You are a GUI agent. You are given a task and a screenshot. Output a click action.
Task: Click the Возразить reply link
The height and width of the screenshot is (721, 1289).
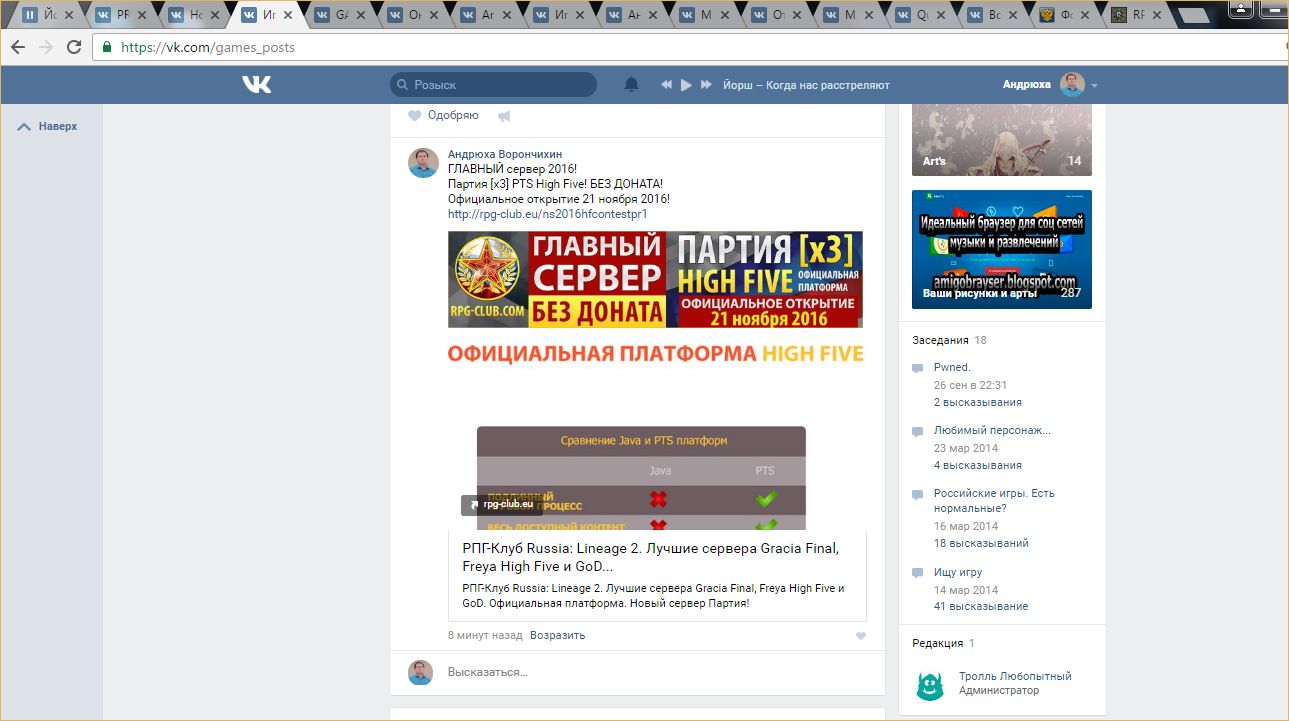tap(557, 635)
